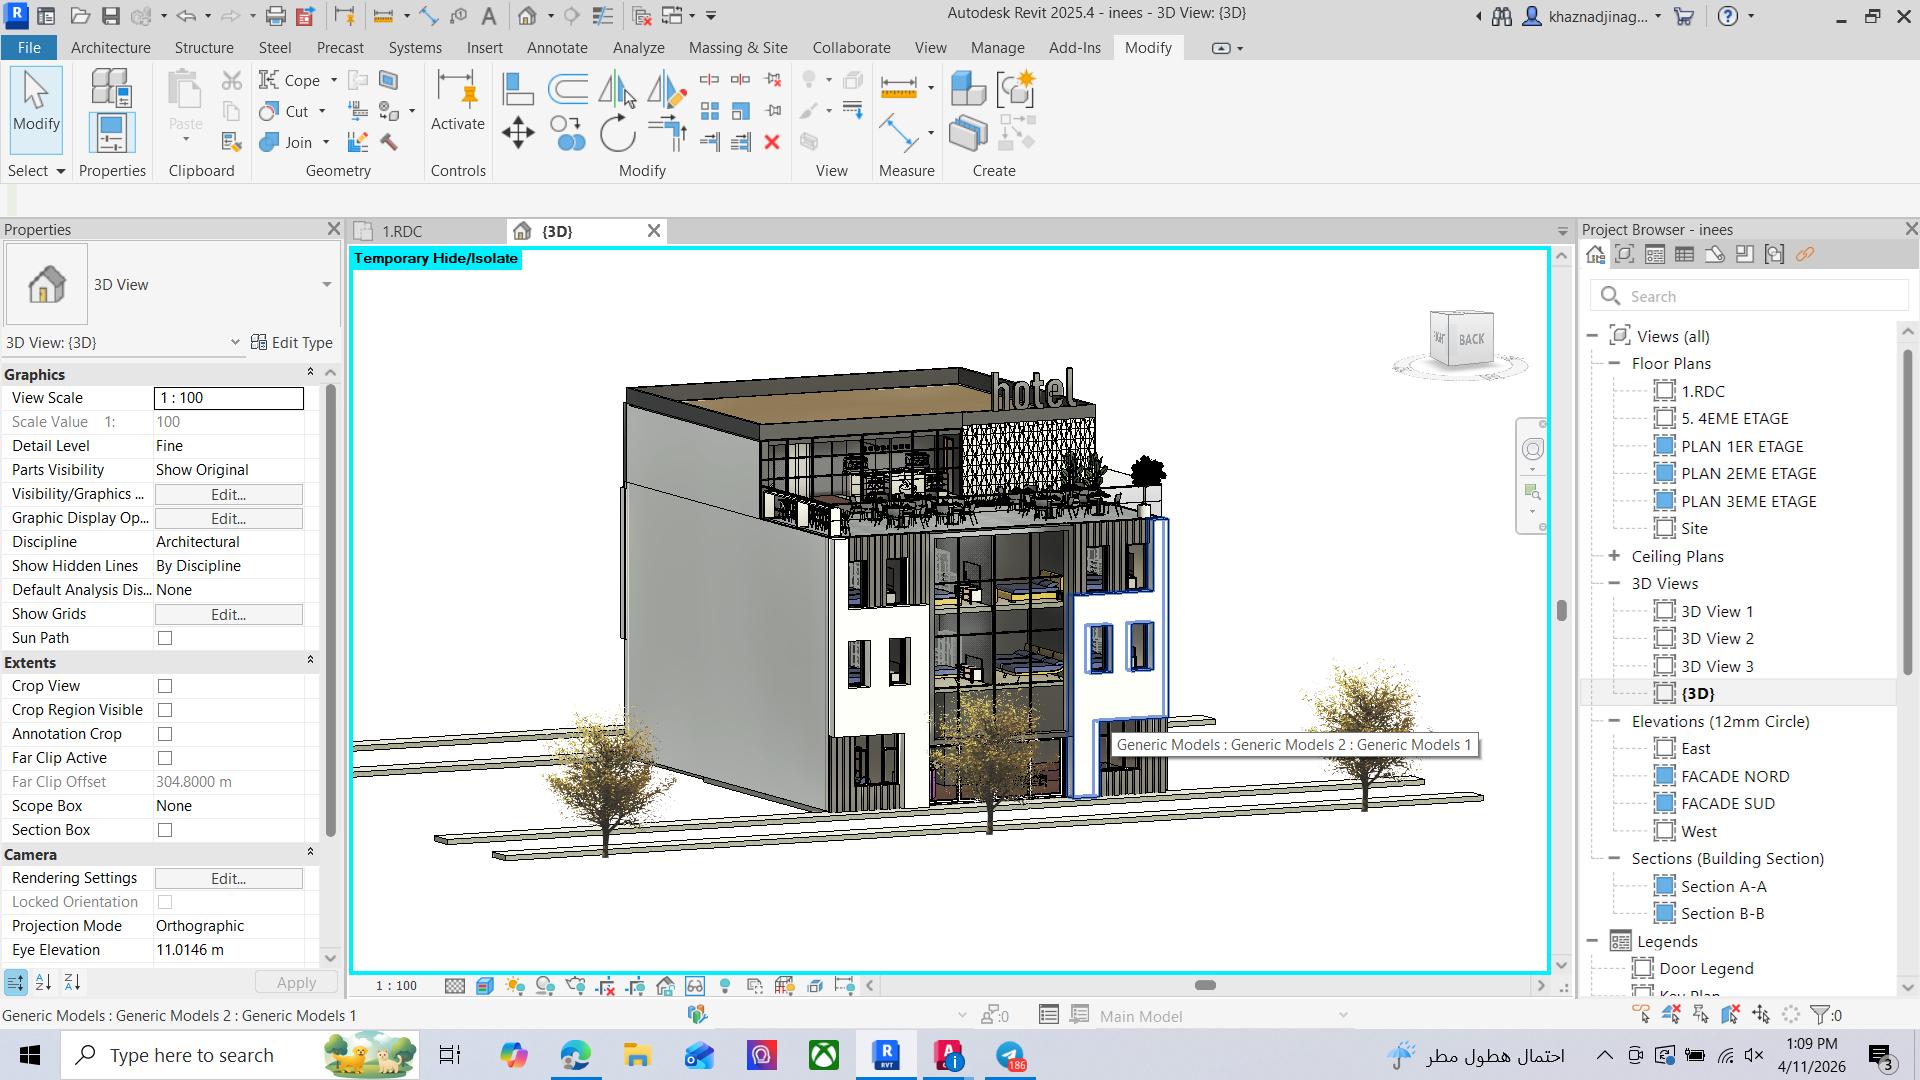
Task: Collapse the Floor Plans tree node
Action: (1614, 364)
